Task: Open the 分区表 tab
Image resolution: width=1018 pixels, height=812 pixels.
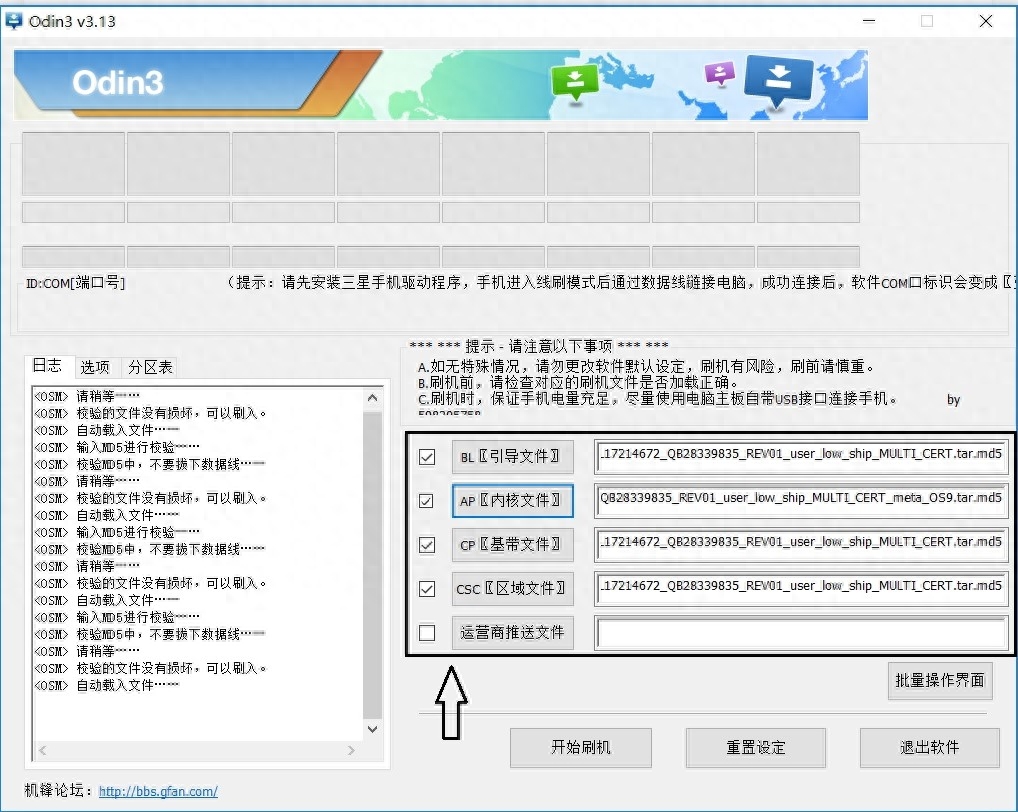Action: pyautogui.click(x=150, y=367)
